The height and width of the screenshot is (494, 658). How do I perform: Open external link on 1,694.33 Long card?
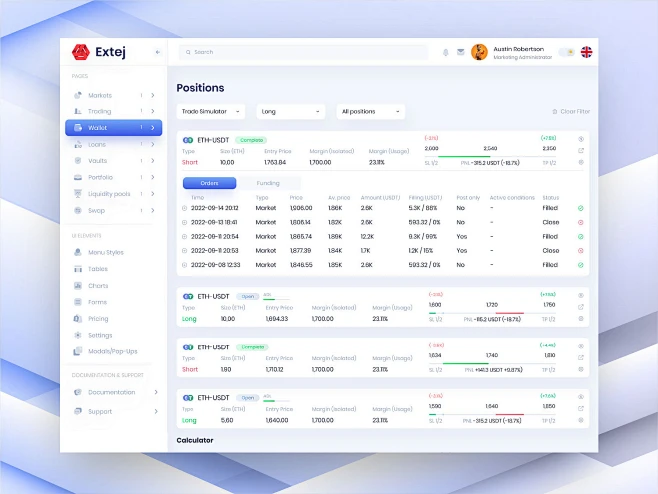tap(581, 307)
